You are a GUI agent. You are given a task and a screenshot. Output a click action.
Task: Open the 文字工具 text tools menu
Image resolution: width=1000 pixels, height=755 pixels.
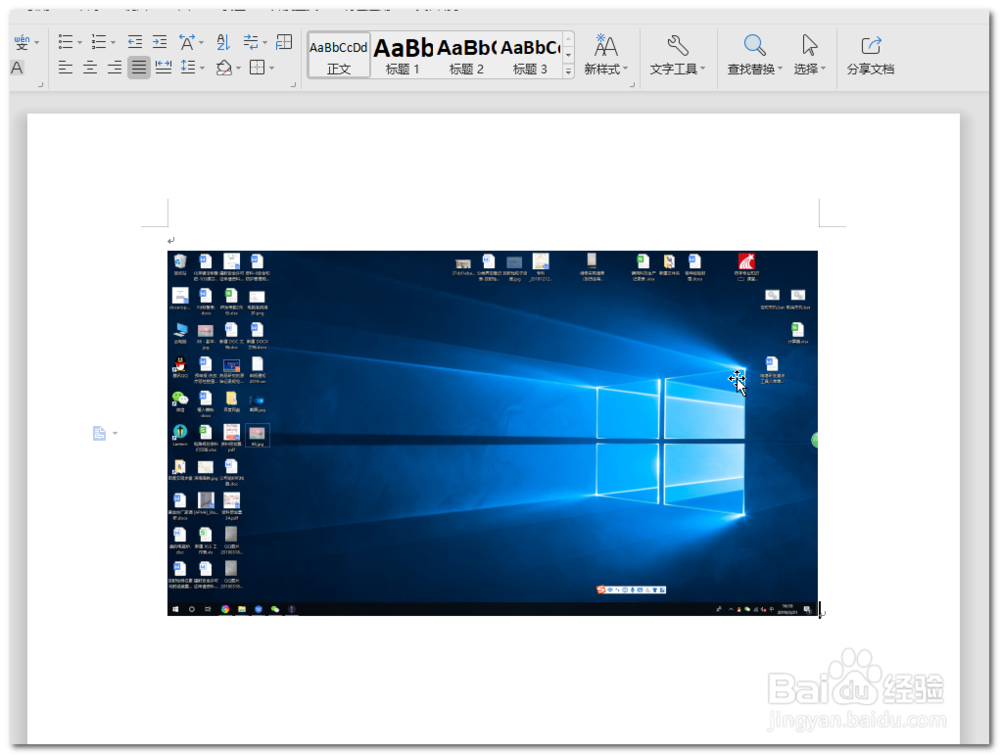677,55
